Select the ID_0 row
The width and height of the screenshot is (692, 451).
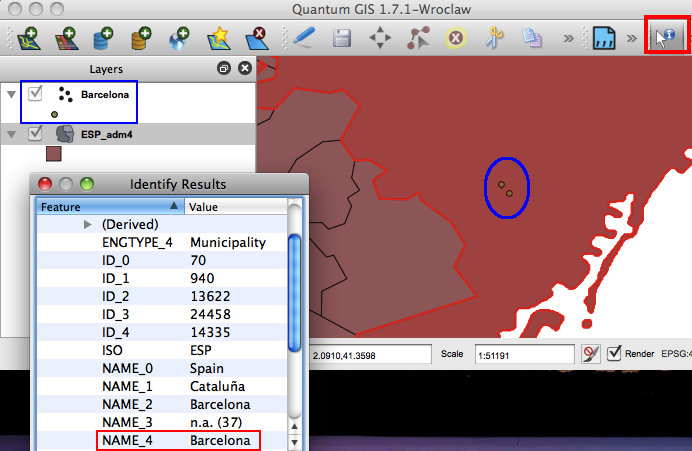(162, 260)
